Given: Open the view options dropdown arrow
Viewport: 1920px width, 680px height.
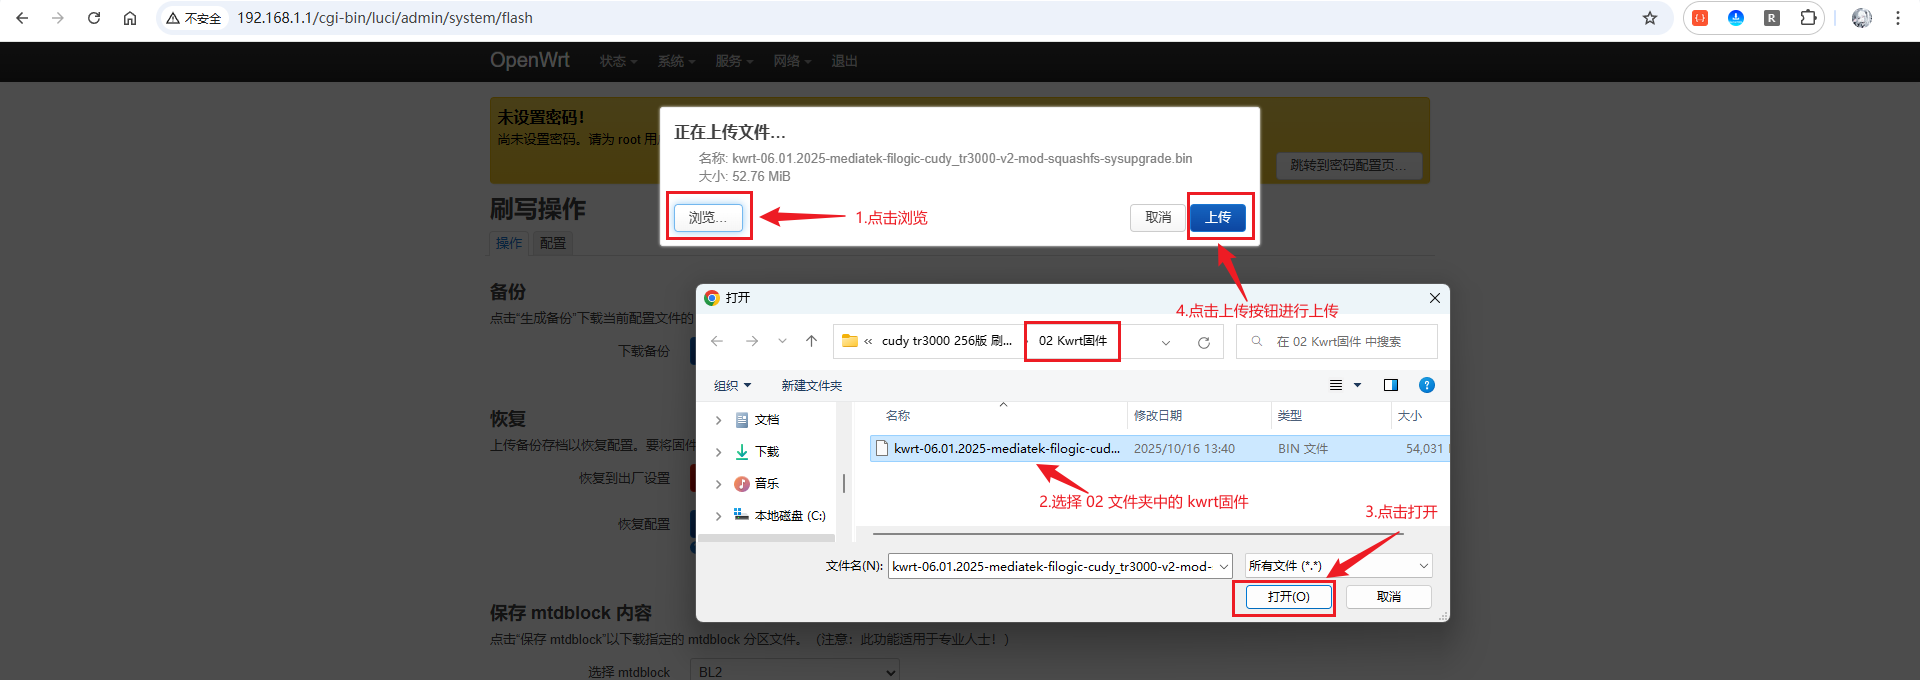Looking at the screenshot, I should coord(1357,385).
